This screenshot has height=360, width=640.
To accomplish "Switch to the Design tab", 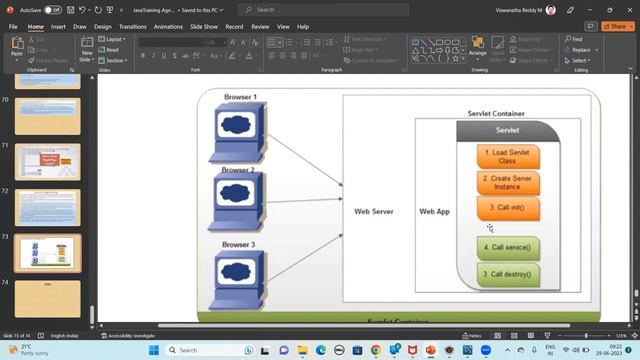I will [103, 27].
